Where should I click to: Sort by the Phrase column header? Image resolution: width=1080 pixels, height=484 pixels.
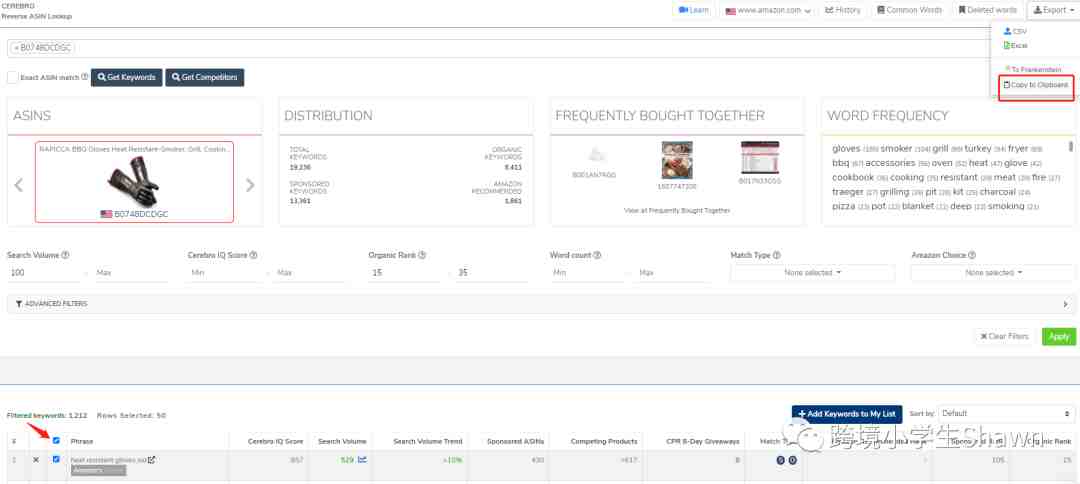coord(82,441)
